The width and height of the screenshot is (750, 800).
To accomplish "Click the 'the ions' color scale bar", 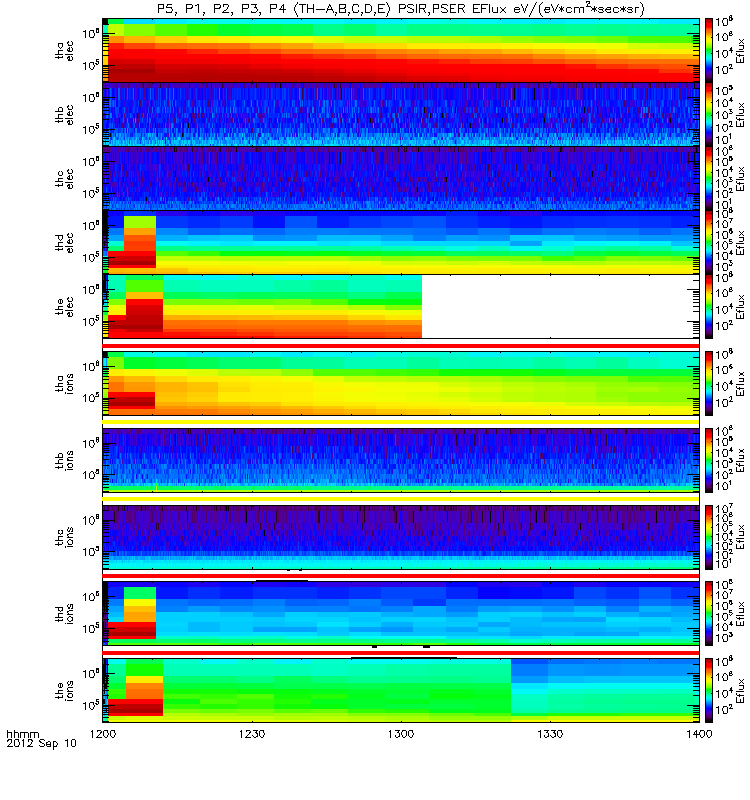I will tap(709, 690).
